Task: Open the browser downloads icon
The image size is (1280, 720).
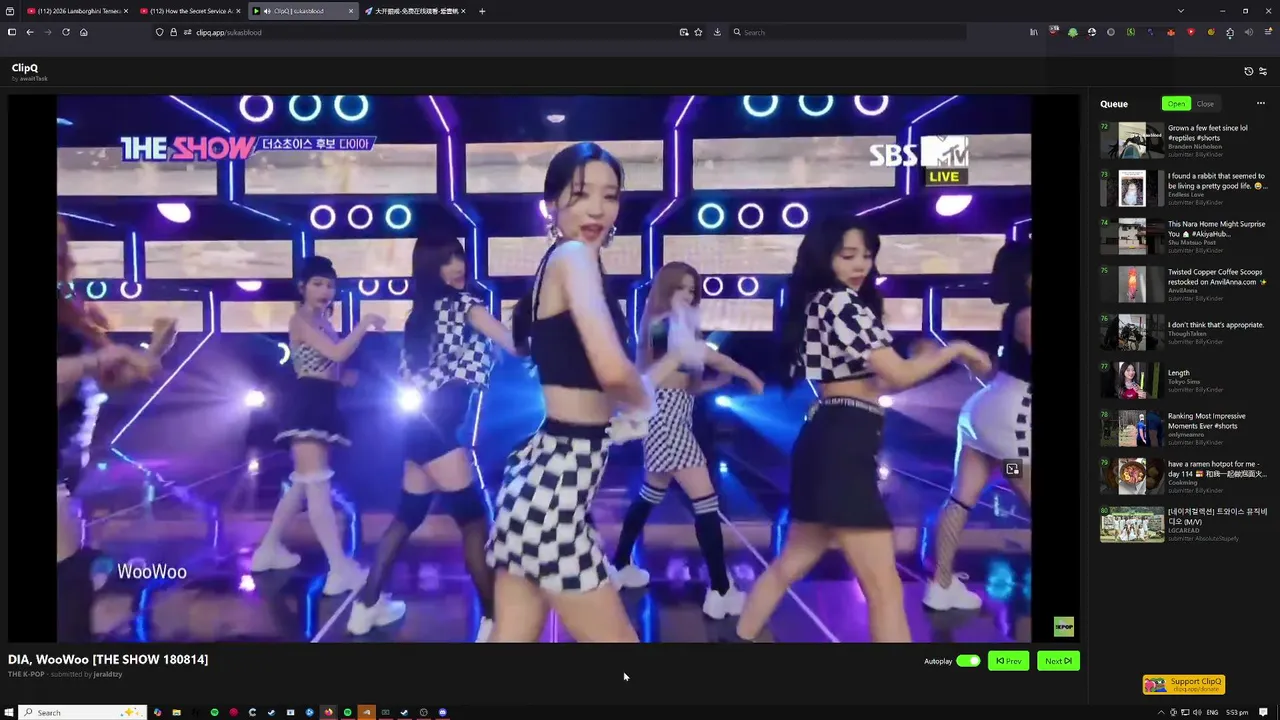Action: (717, 32)
